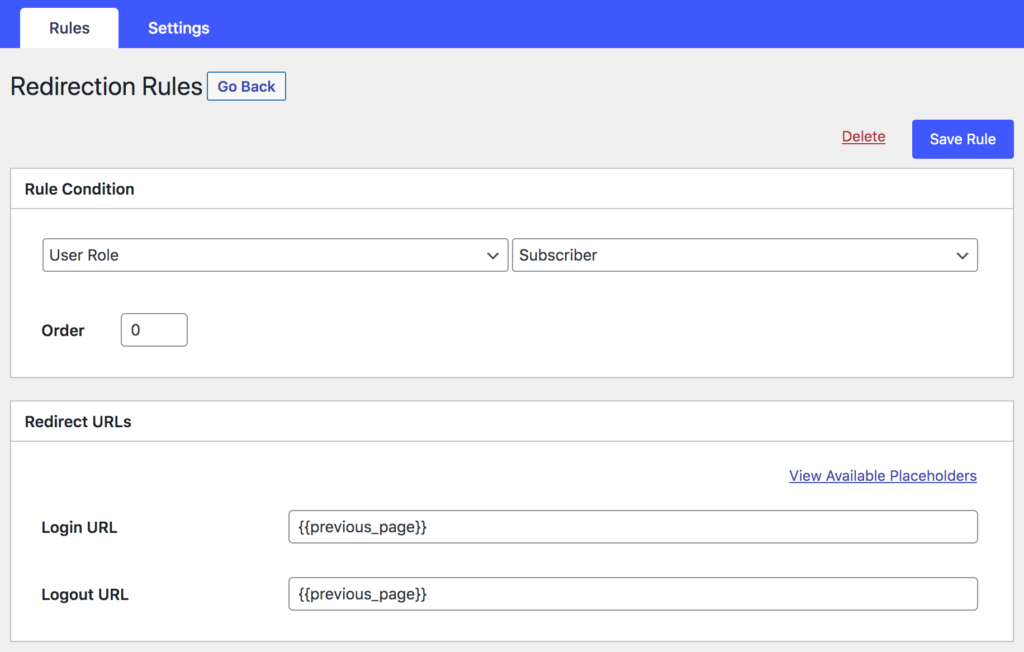Open View Available Placeholders
The image size is (1024, 652).
pos(882,475)
